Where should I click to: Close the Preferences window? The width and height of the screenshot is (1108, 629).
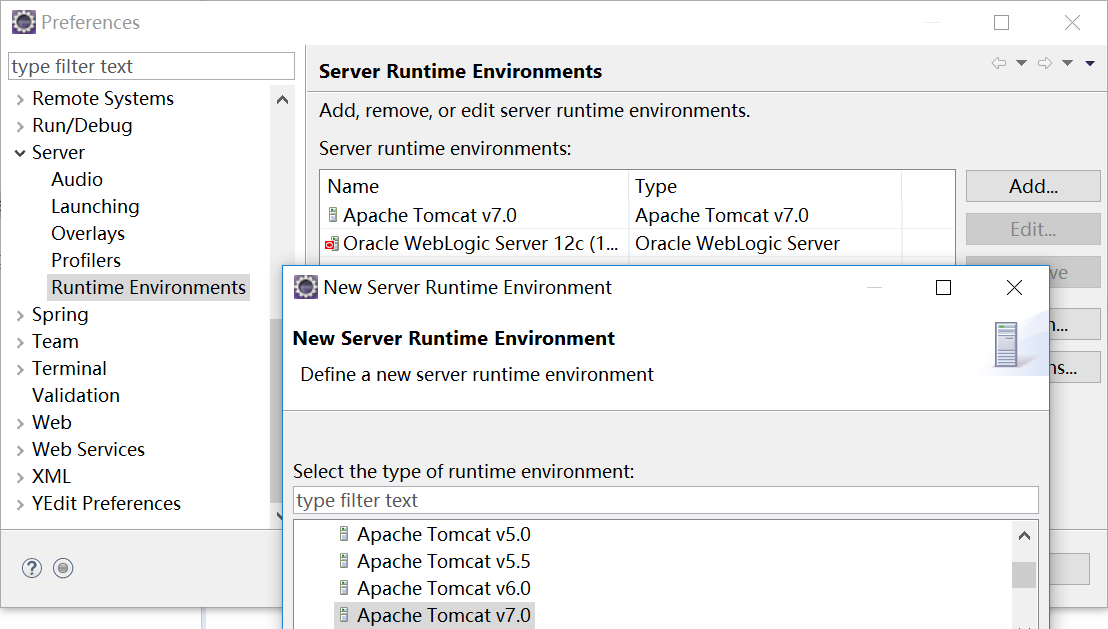(1072, 23)
